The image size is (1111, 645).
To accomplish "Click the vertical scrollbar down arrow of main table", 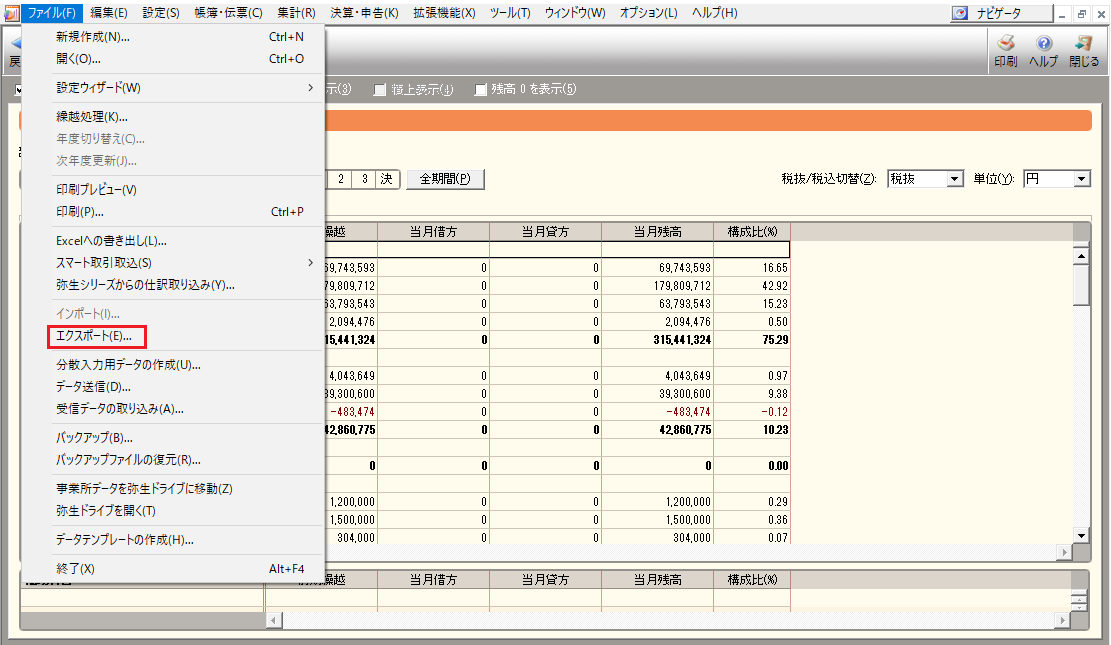I will coord(1080,536).
